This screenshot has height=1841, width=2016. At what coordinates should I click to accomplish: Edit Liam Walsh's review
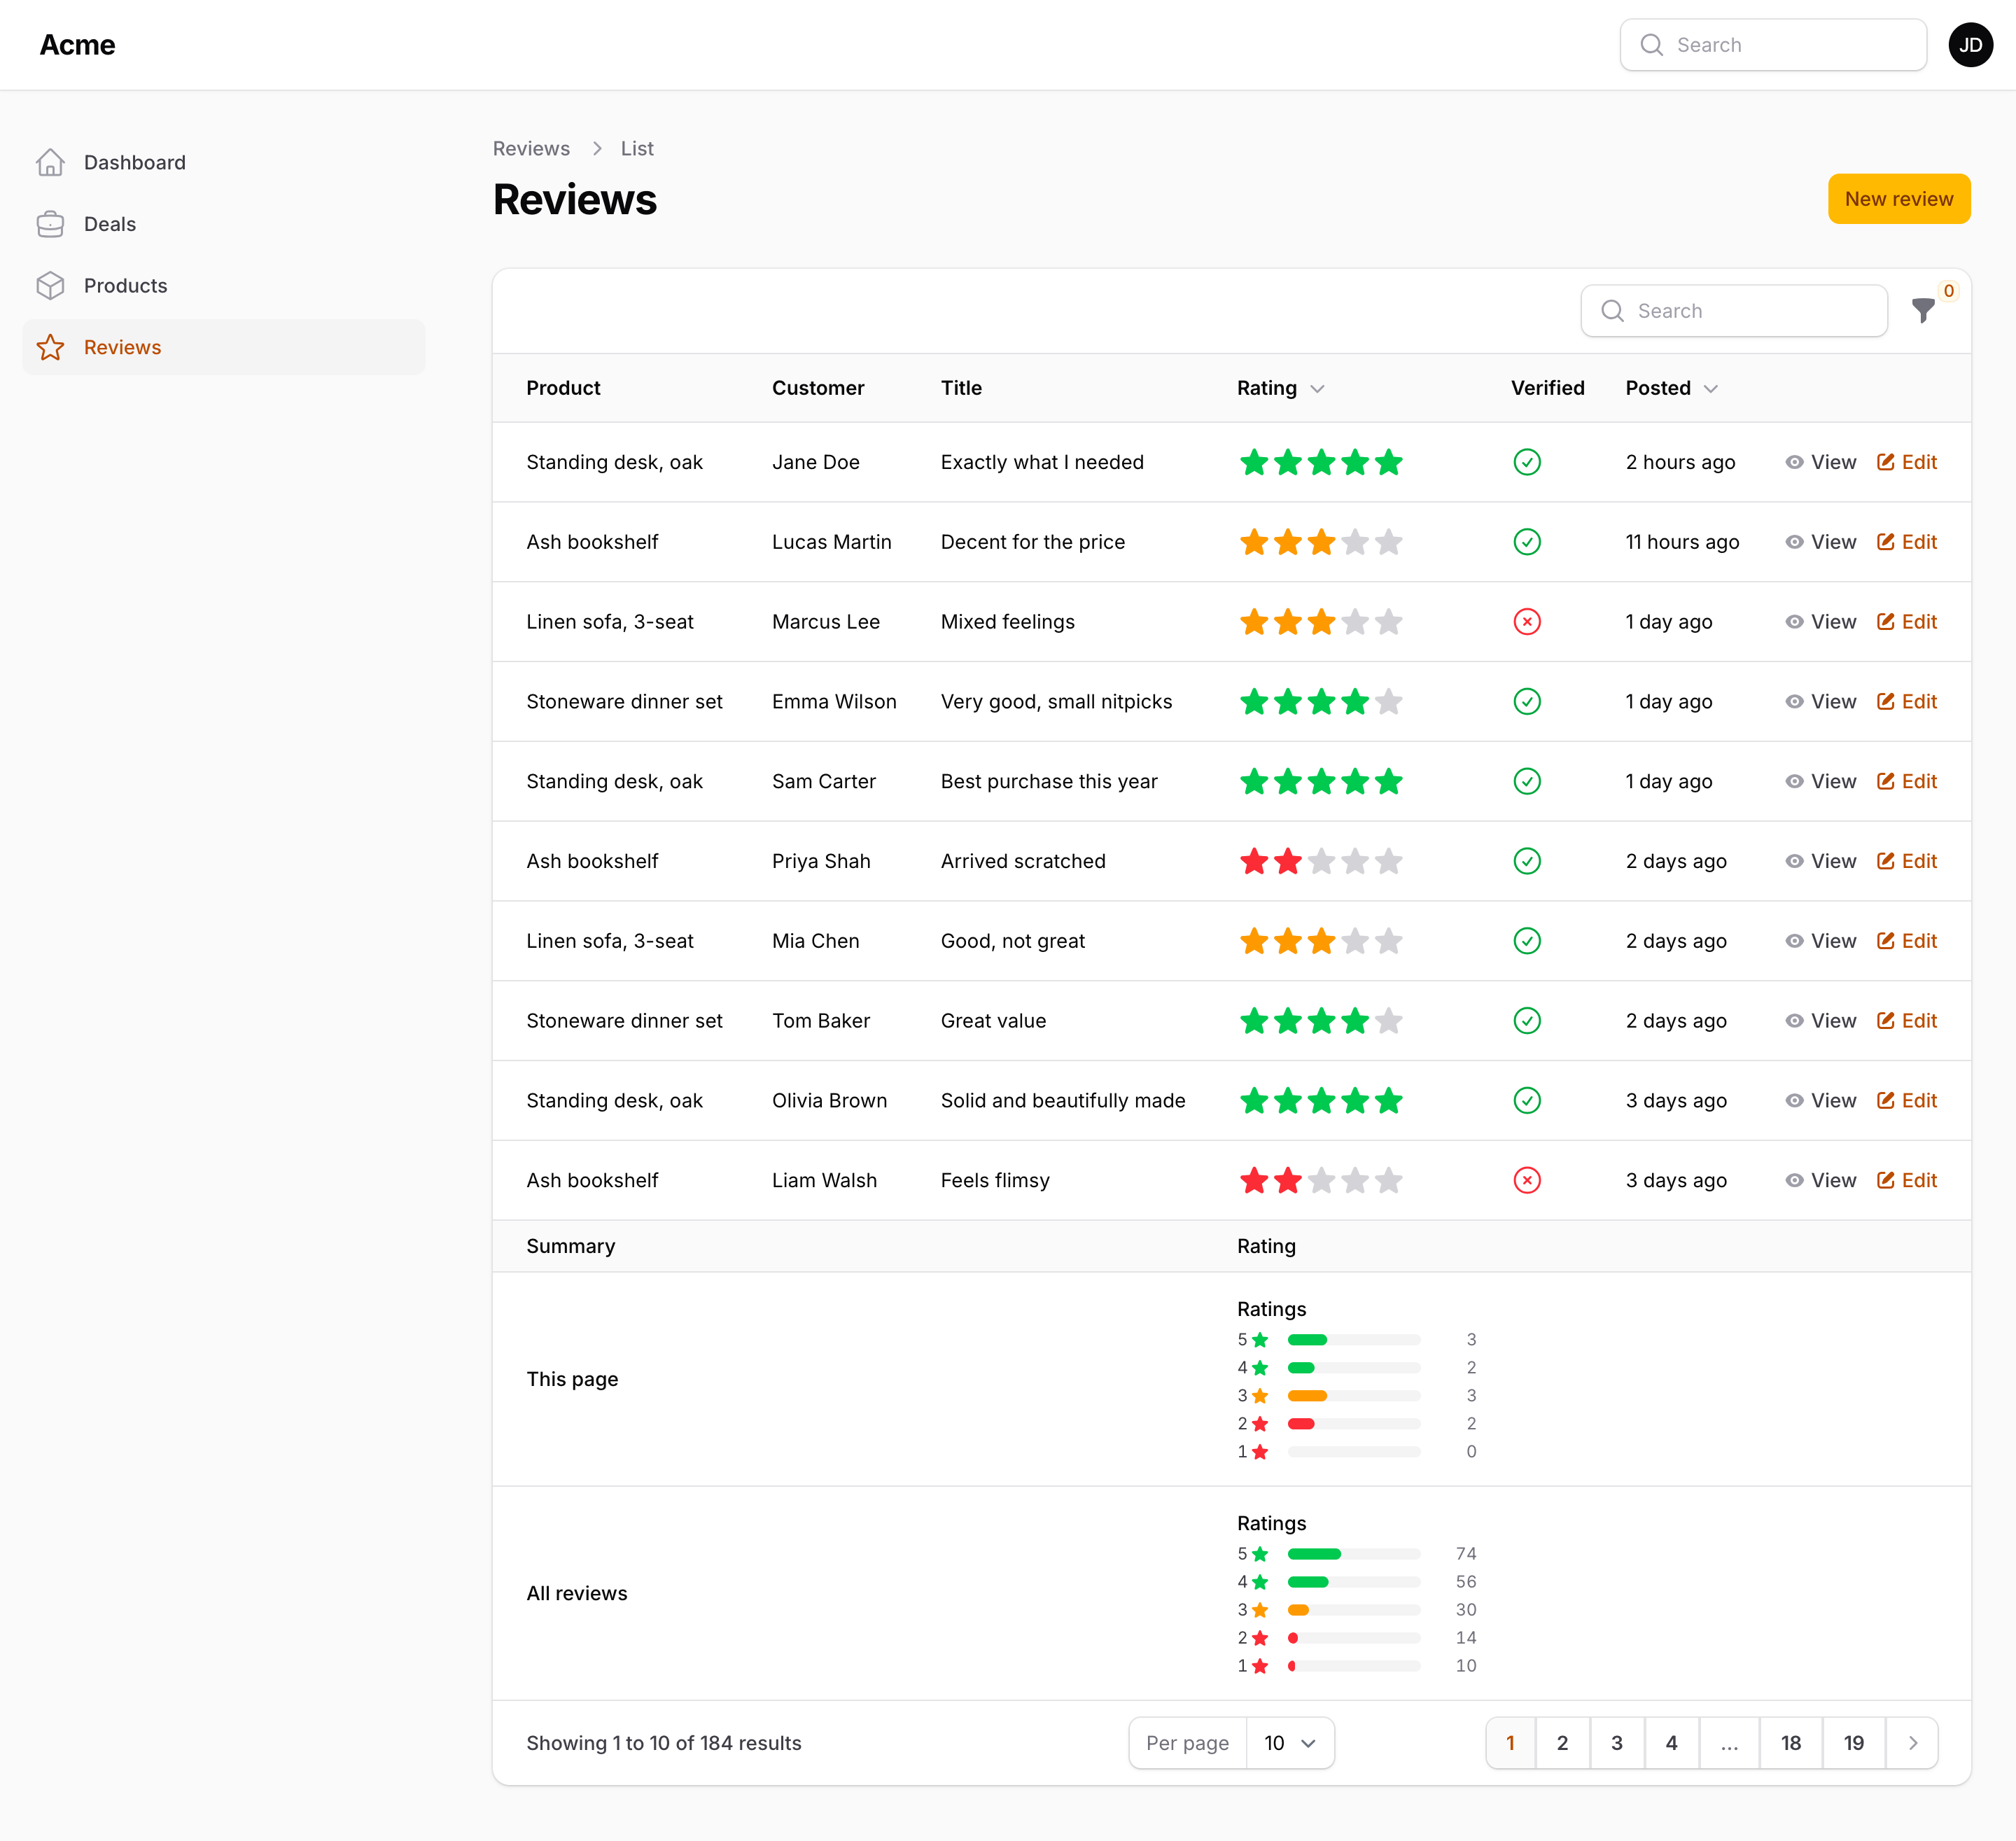[x=1906, y=1180]
